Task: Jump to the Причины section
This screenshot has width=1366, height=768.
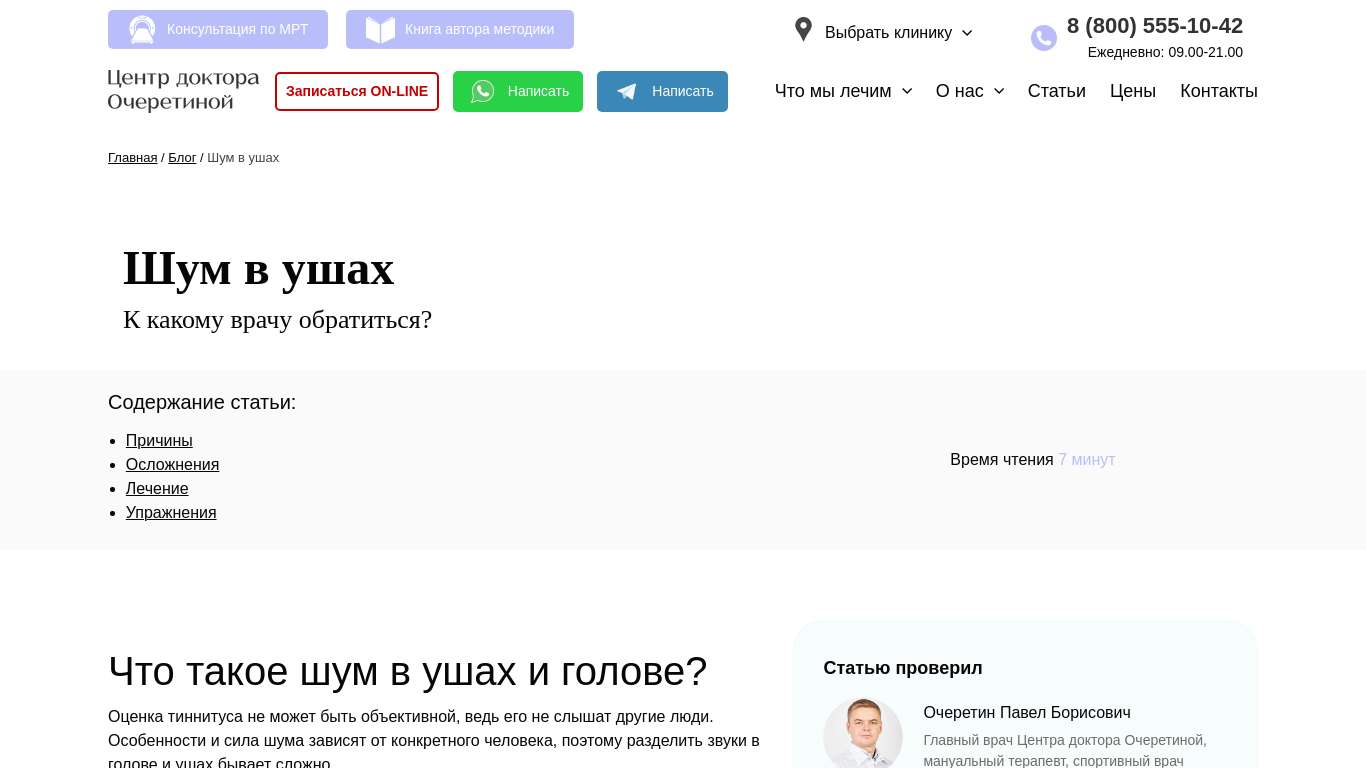Action: pyautogui.click(x=159, y=441)
